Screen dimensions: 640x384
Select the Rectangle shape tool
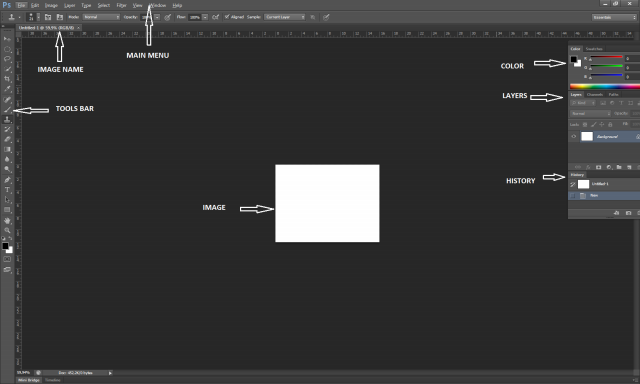pyautogui.click(x=7, y=210)
